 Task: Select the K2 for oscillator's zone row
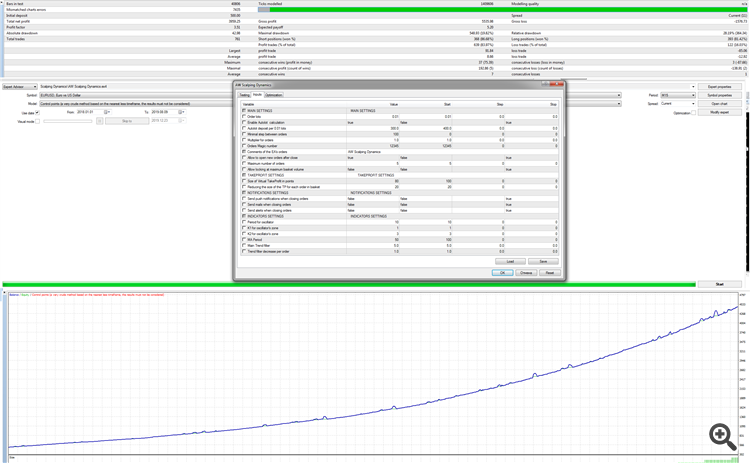[x=399, y=234]
